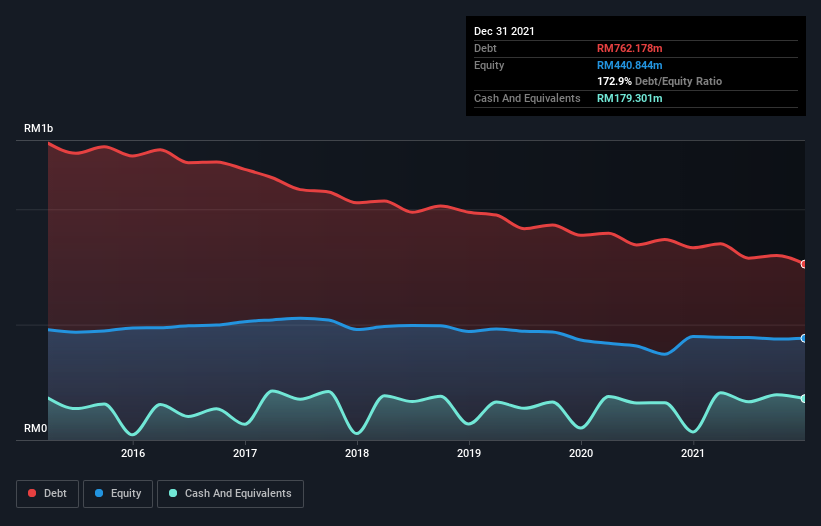The width and height of the screenshot is (821, 526).
Task: Toggle the Equity series legend button
Action: (x=118, y=494)
